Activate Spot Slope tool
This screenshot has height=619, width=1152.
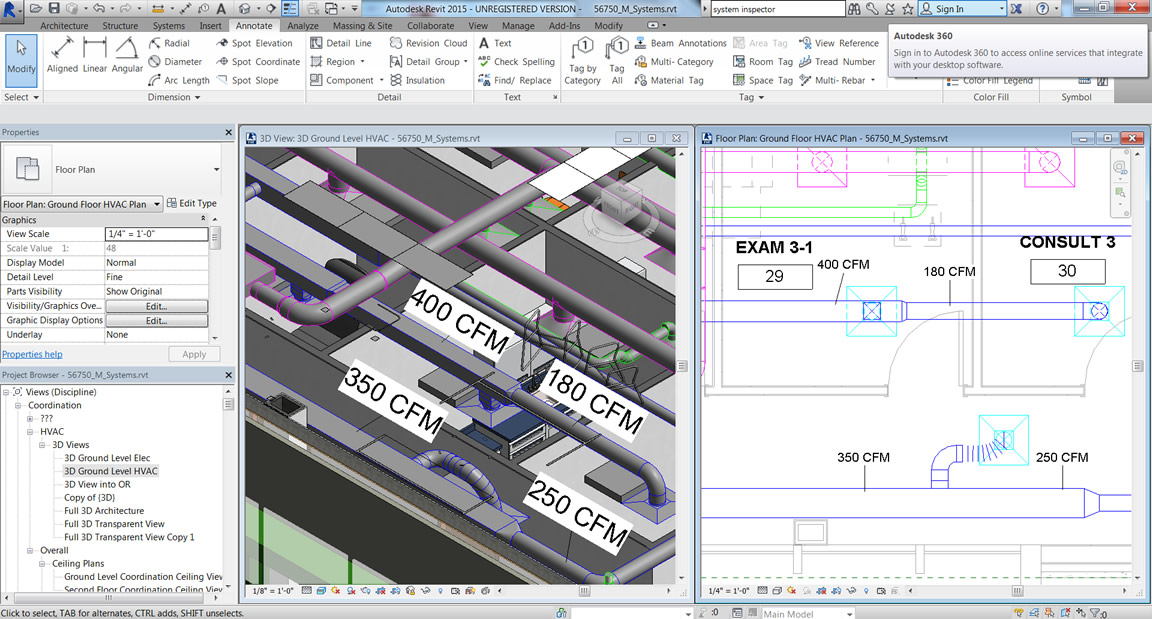(247, 80)
